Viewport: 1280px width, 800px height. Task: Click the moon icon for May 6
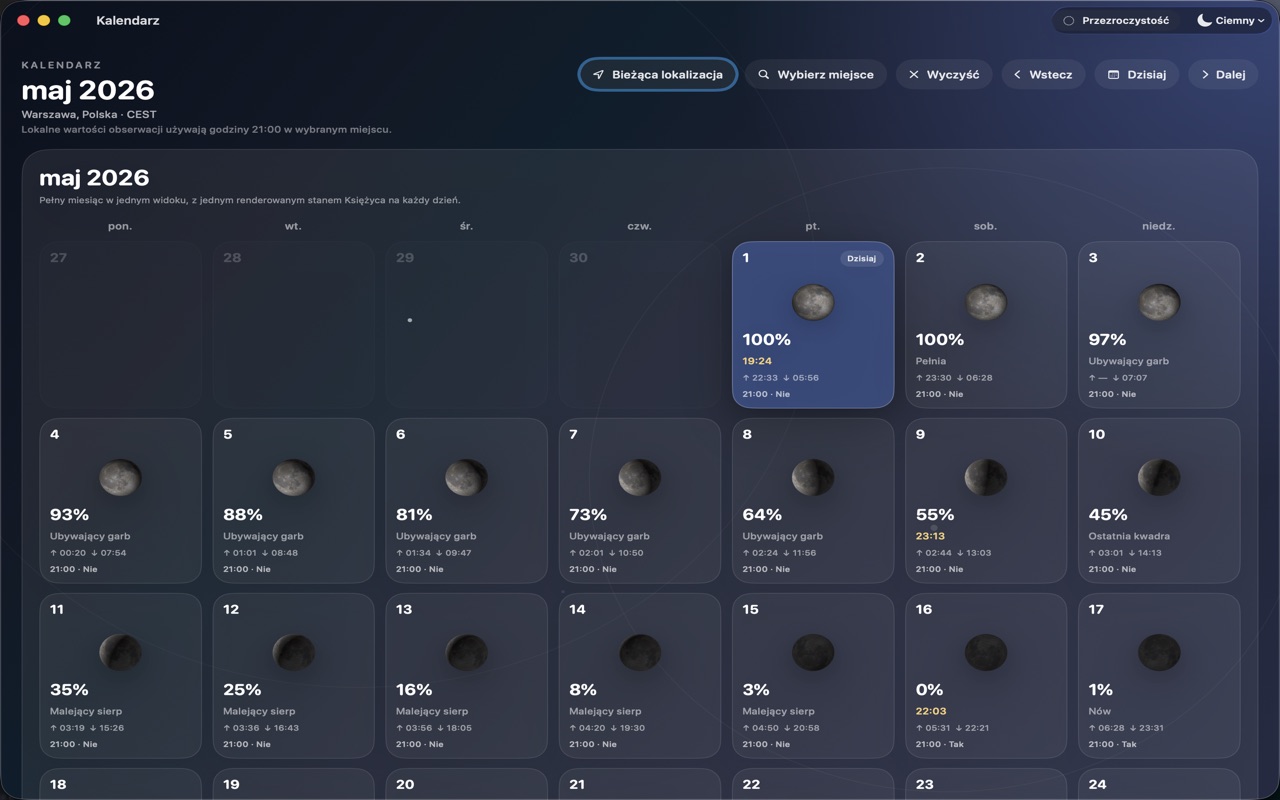(x=466, y=477)
